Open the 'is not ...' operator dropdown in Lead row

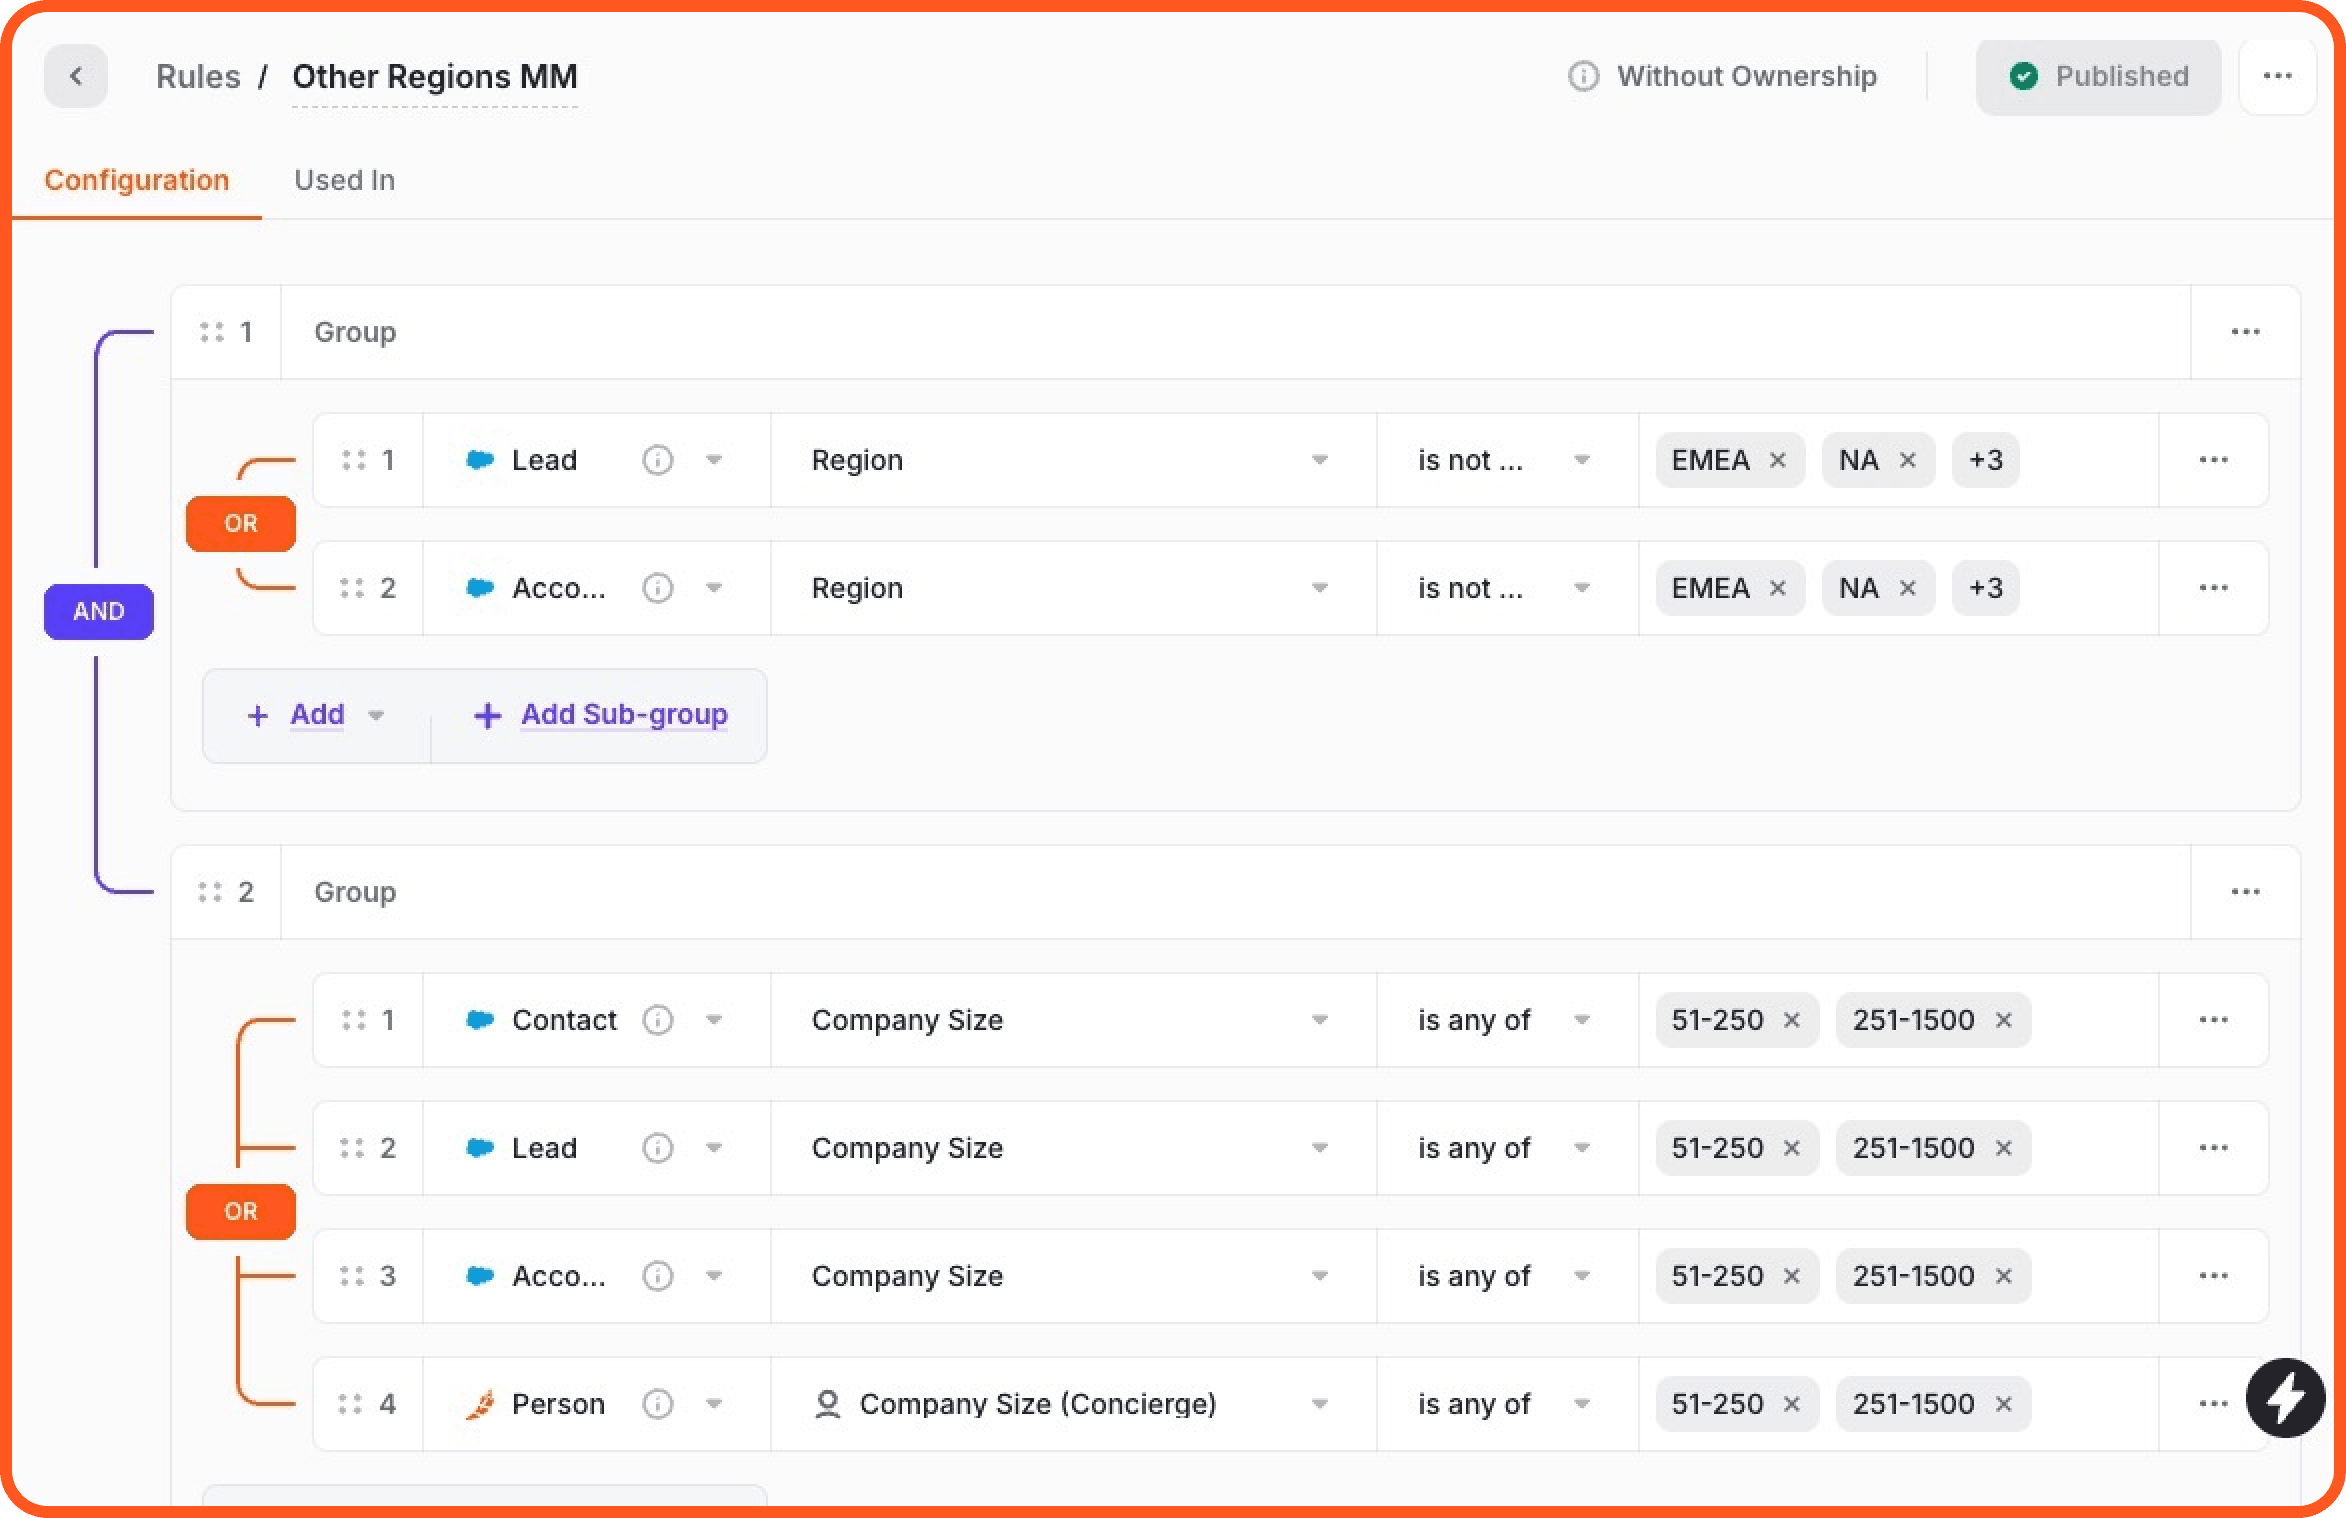pos(1508,460)
